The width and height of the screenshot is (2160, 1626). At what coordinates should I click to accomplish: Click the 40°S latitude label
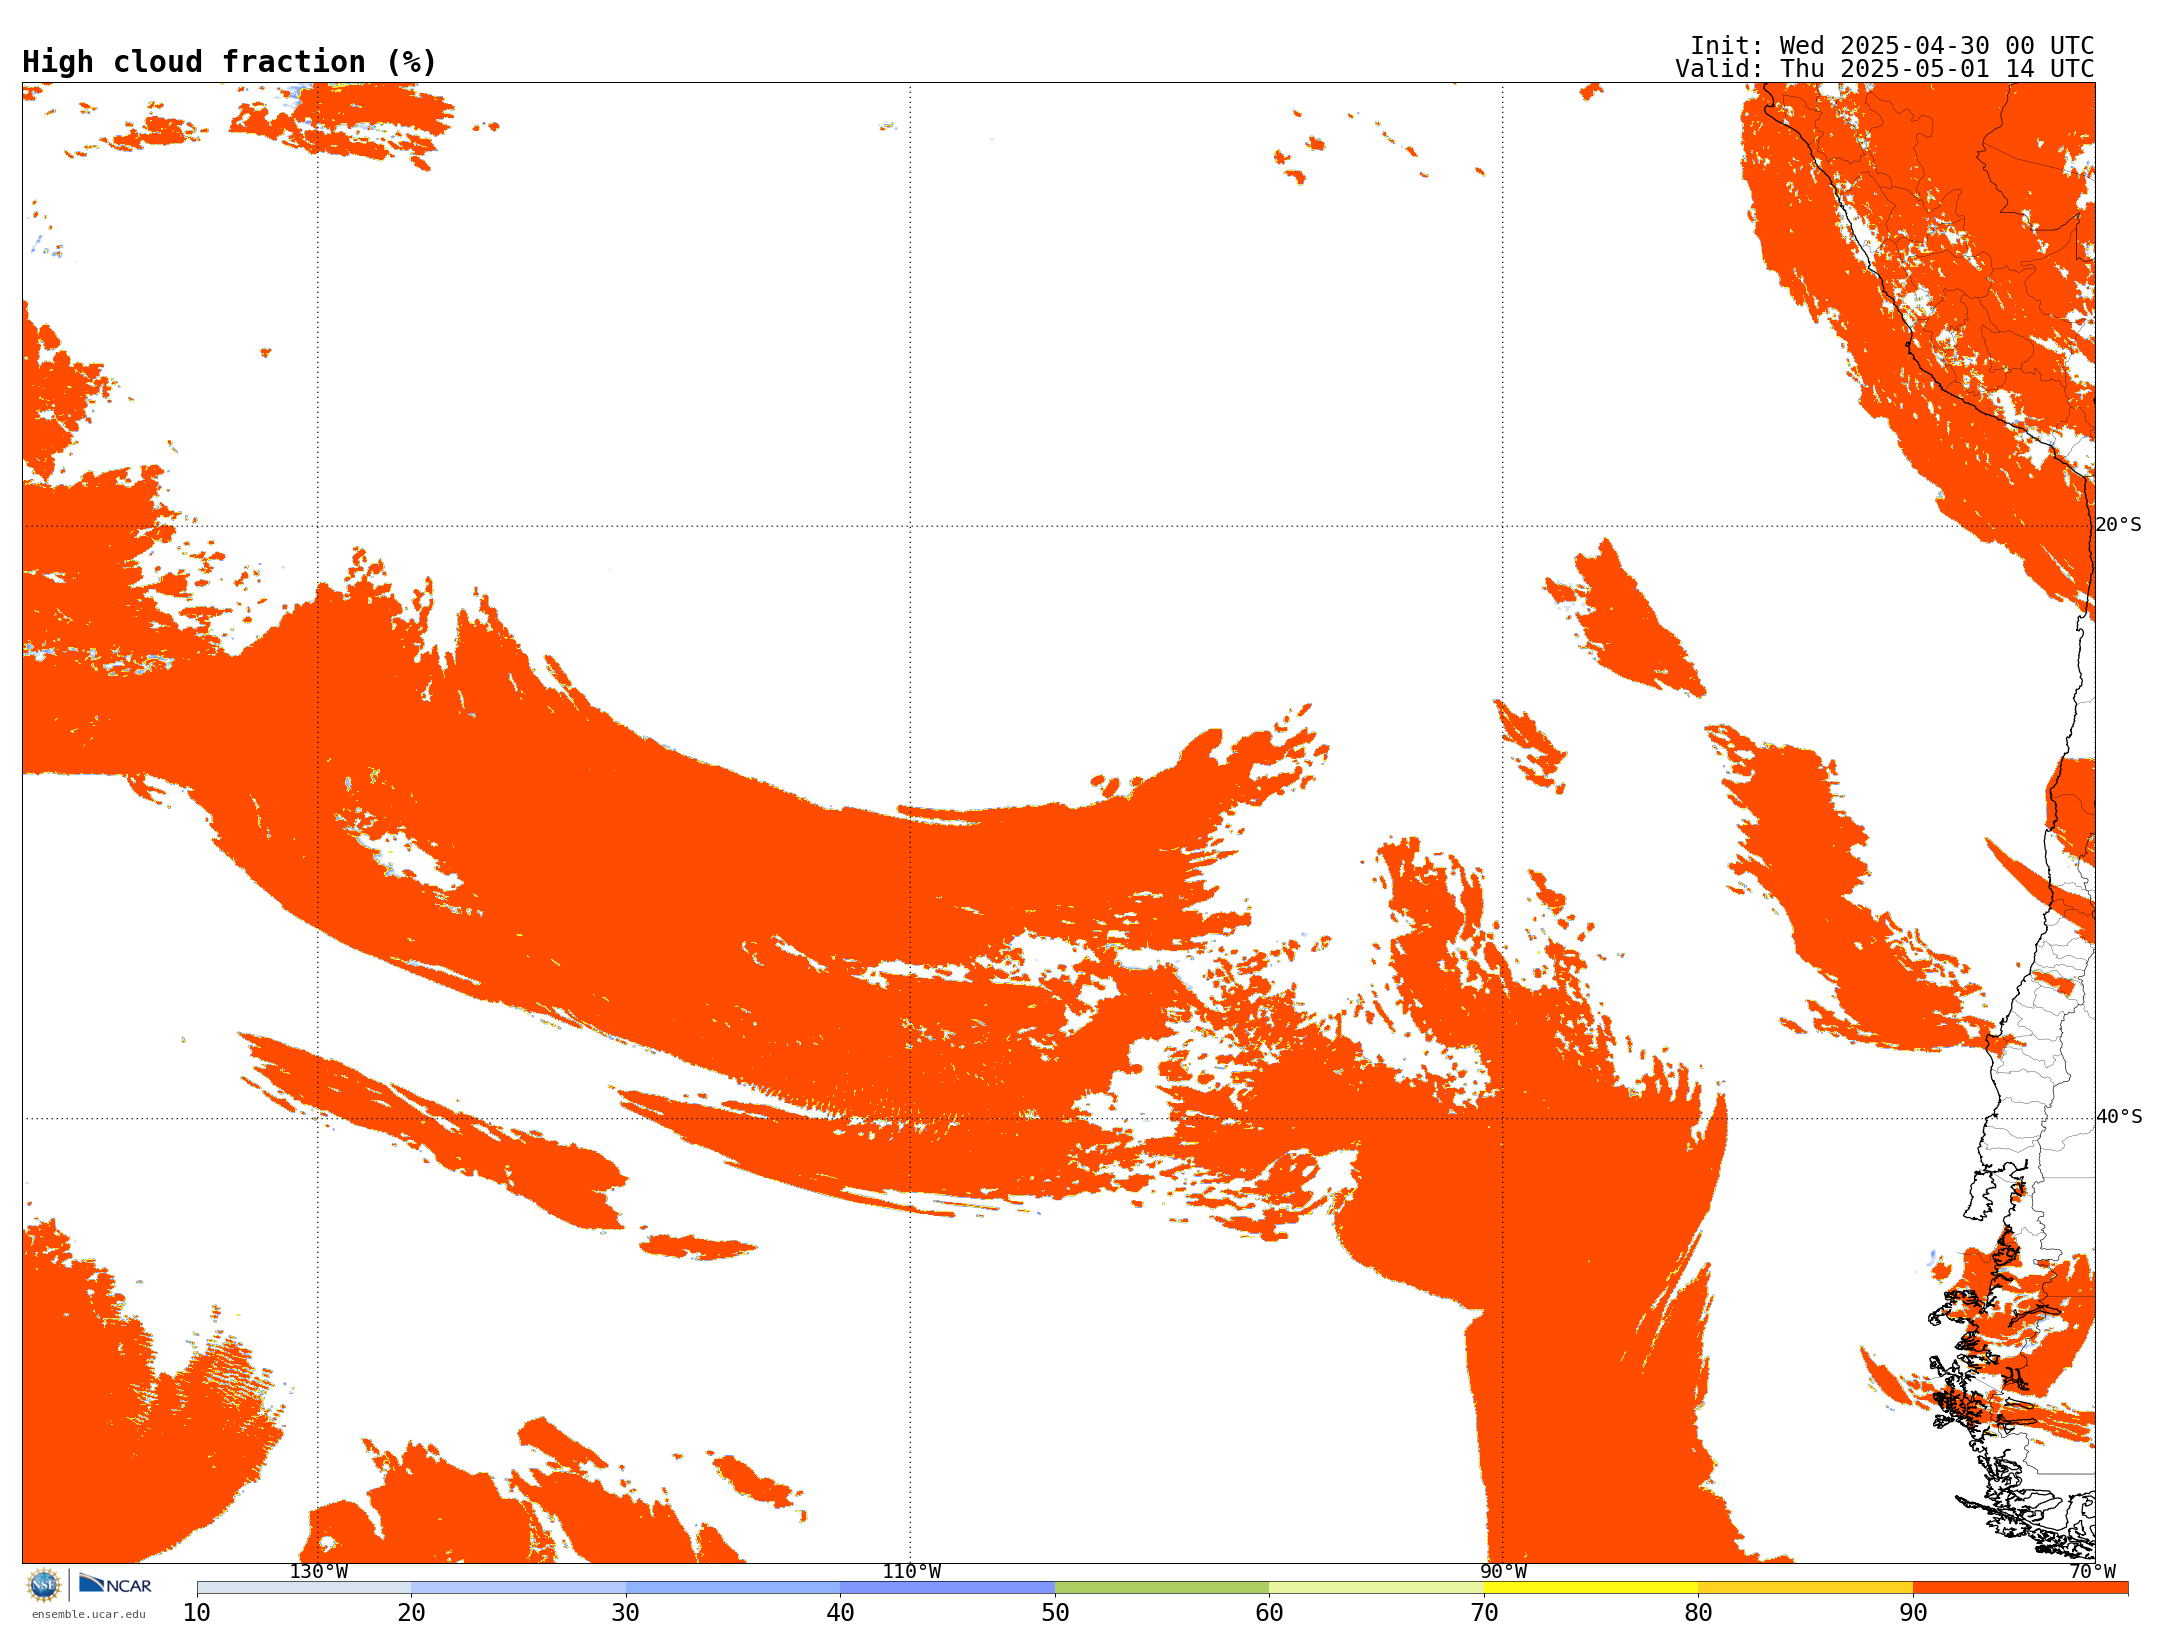point(2118,1117)
